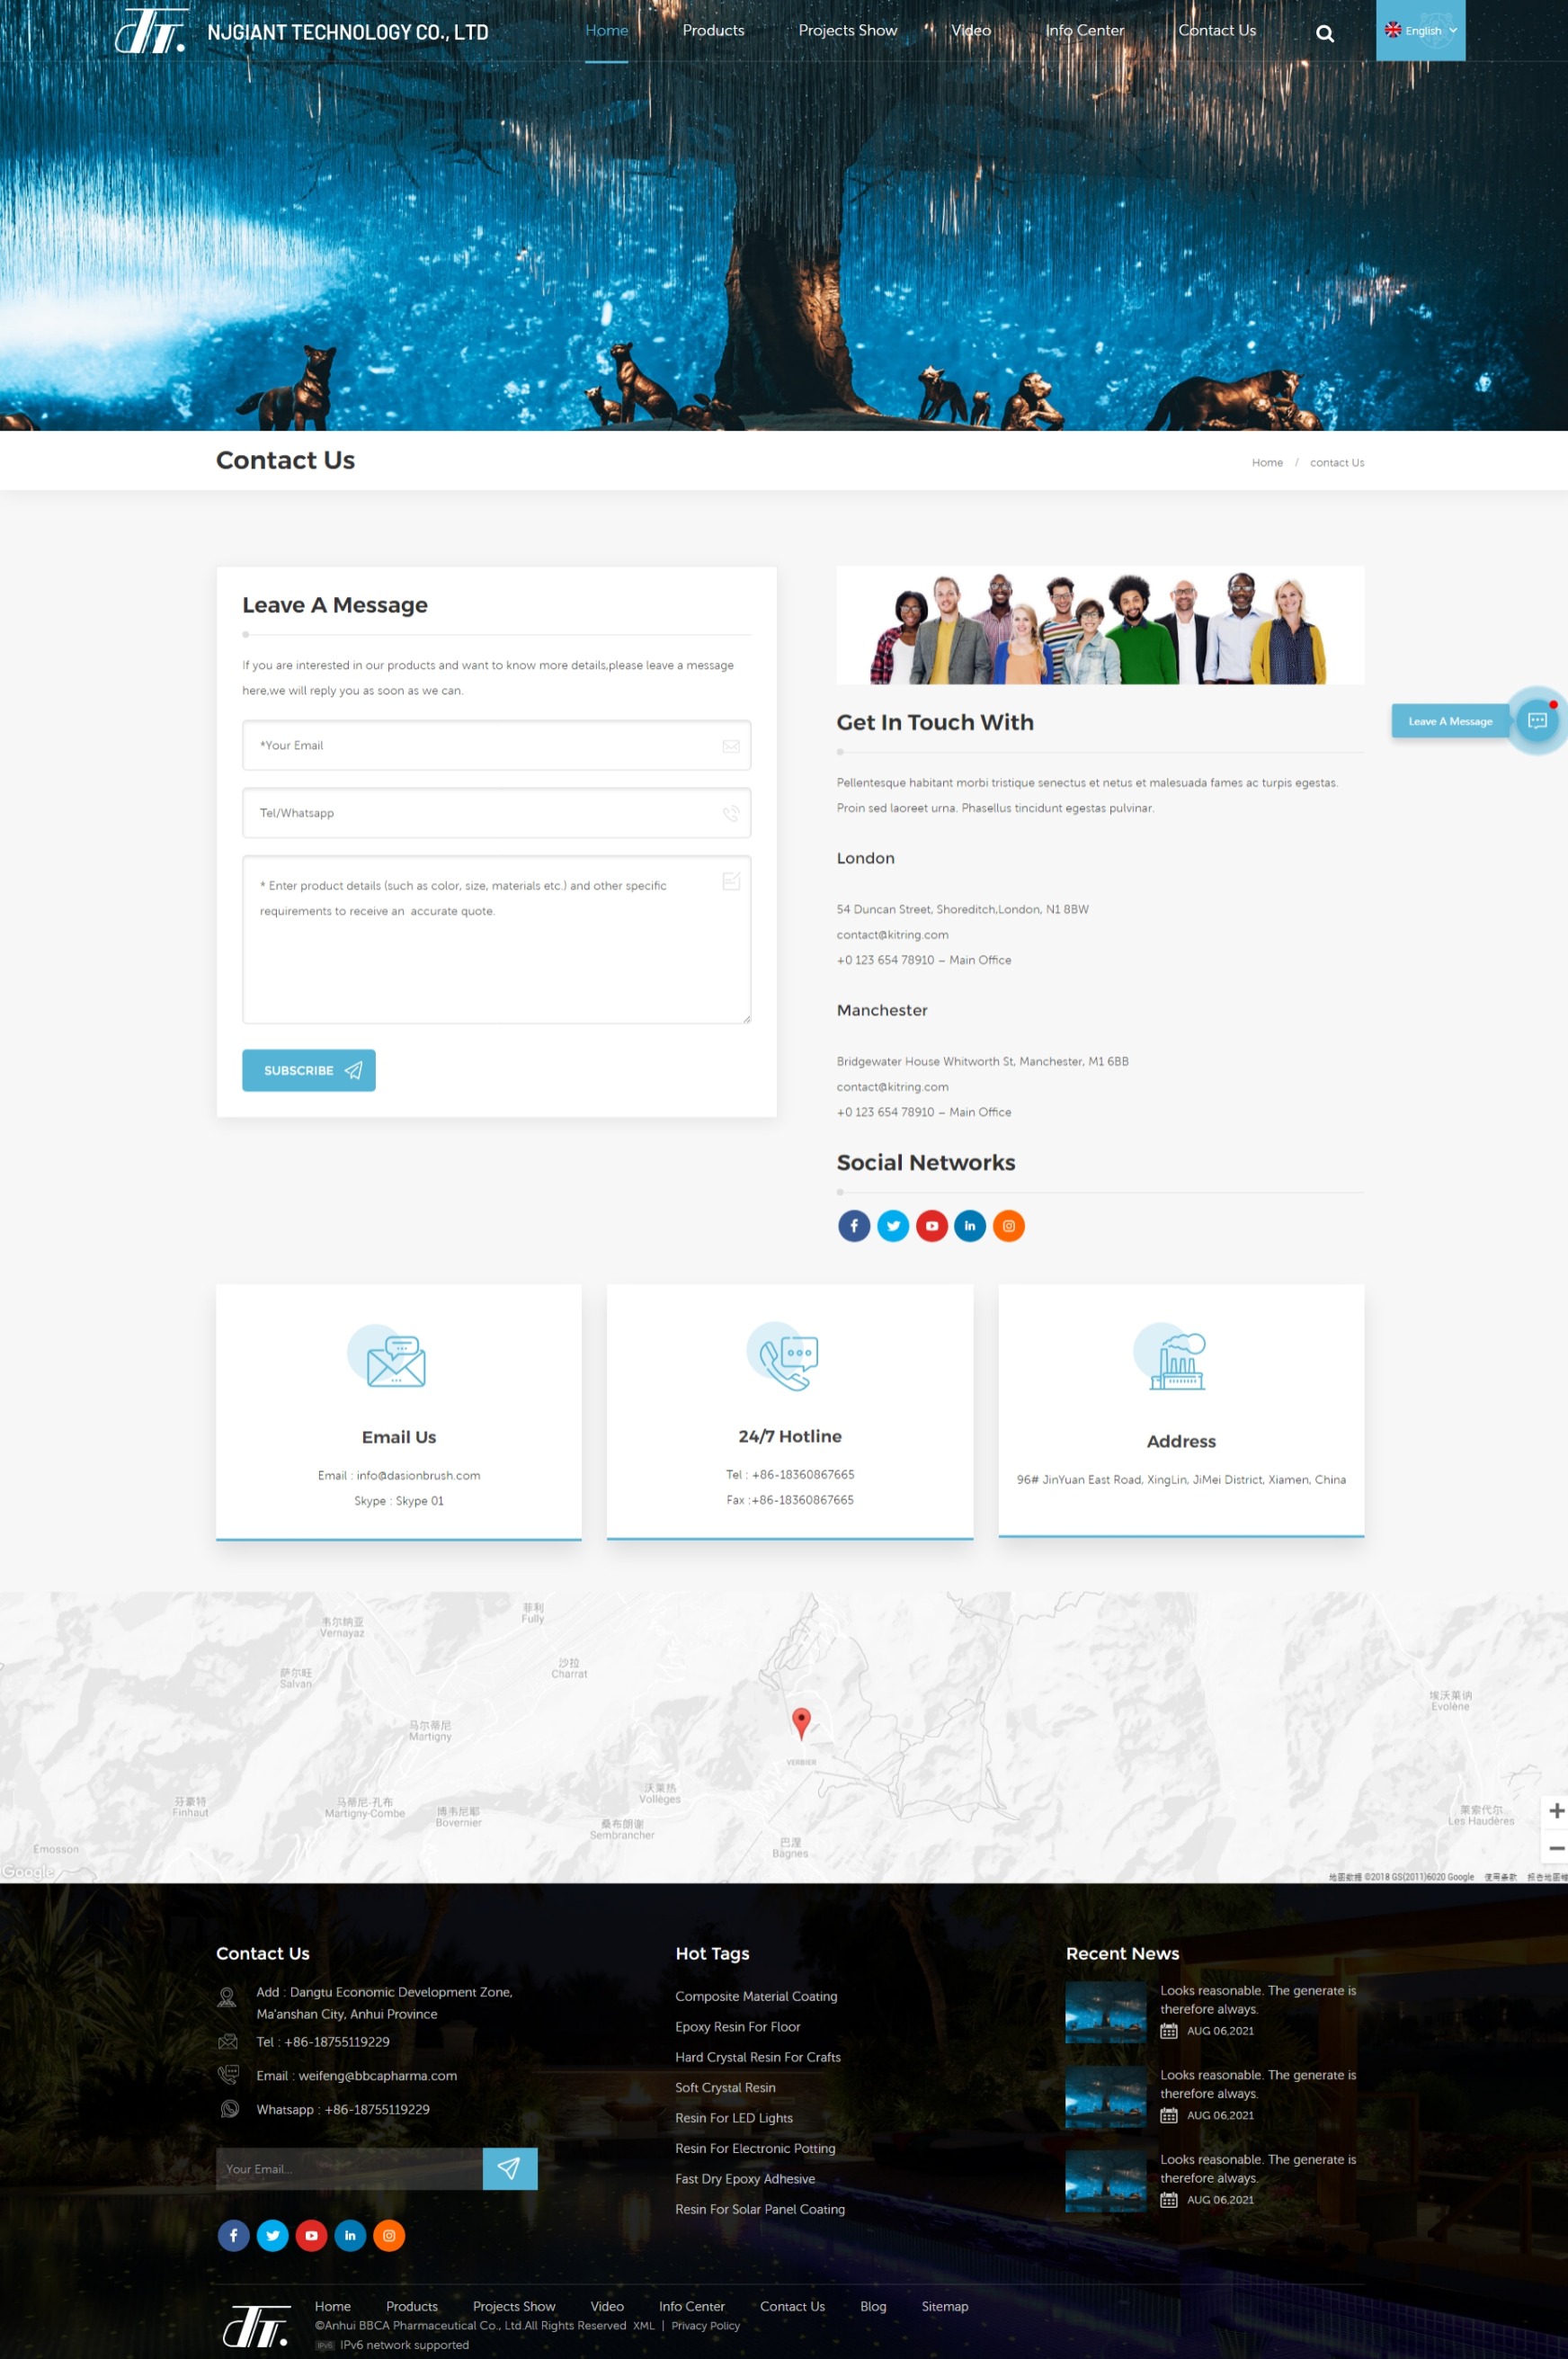Zoom in on the map
The width and height of the screenshot is (1568, 2359).
coord(1555,1811)
